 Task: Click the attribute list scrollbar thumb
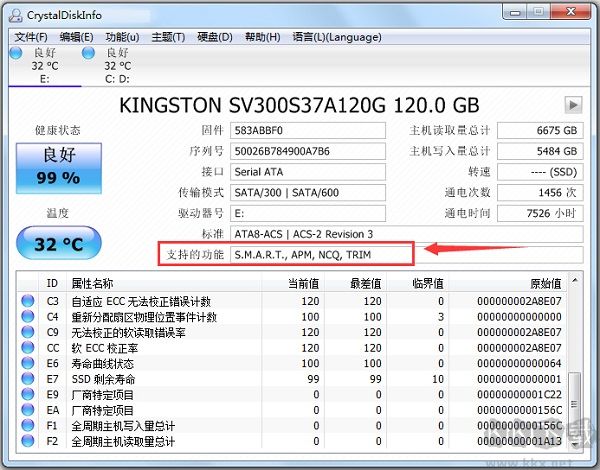point(574,404)
